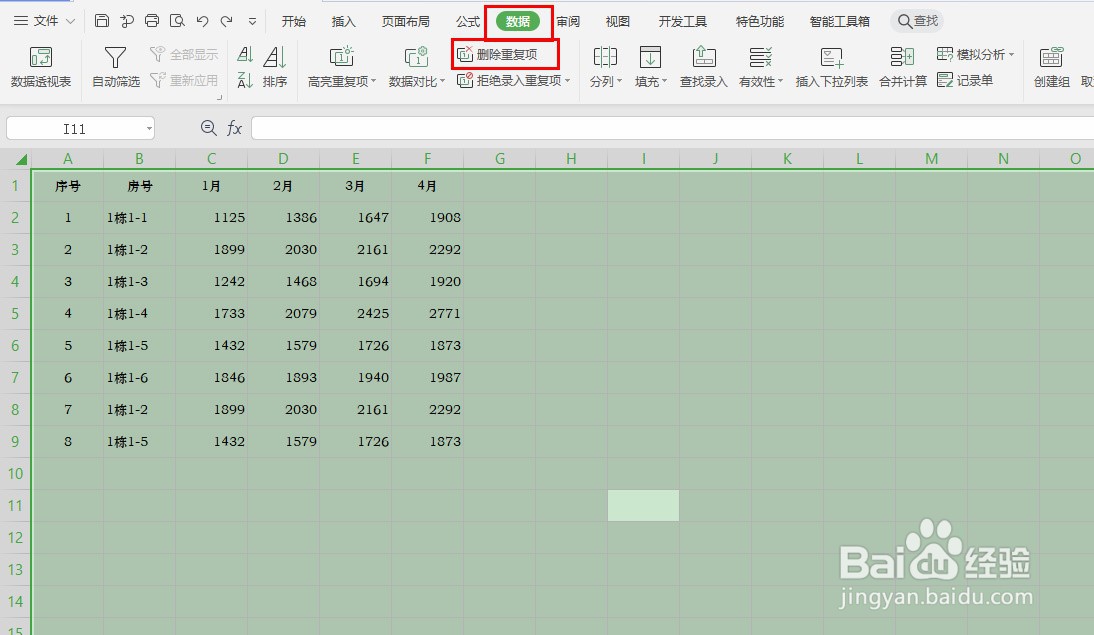Click the 删除重复项 remove duplicates command
The image size is (1094, 635).
point(505,55)
